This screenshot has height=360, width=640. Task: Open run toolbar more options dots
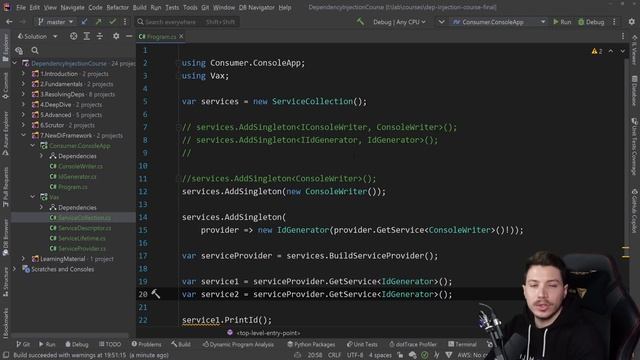coord(614,22)
